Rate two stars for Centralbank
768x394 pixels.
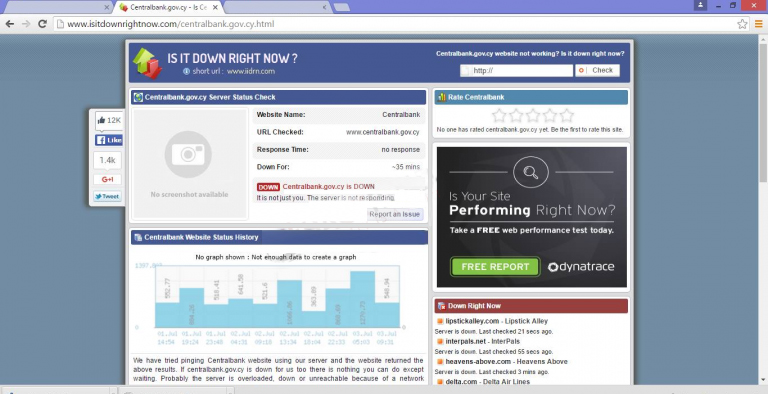pos(516,116)
